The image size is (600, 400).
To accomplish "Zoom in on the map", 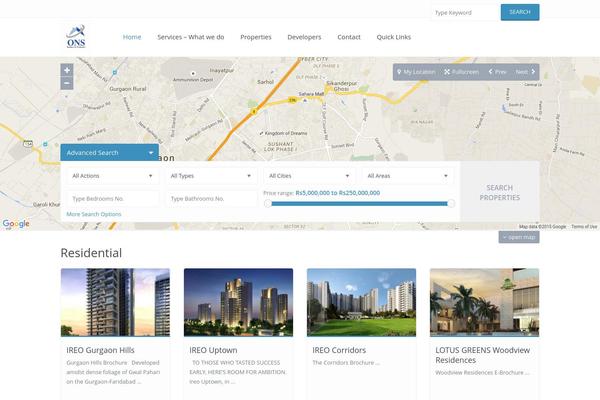I will [67, 70].
